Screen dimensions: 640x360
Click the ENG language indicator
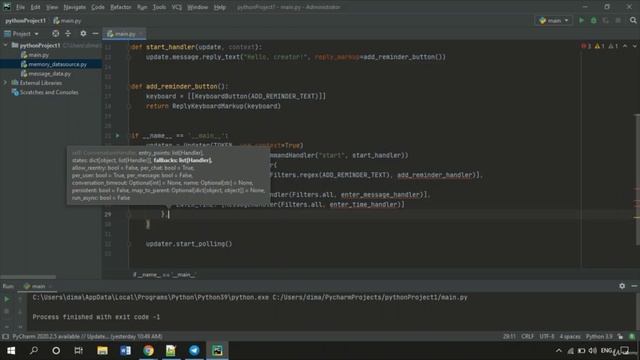(x=606, y=351)
